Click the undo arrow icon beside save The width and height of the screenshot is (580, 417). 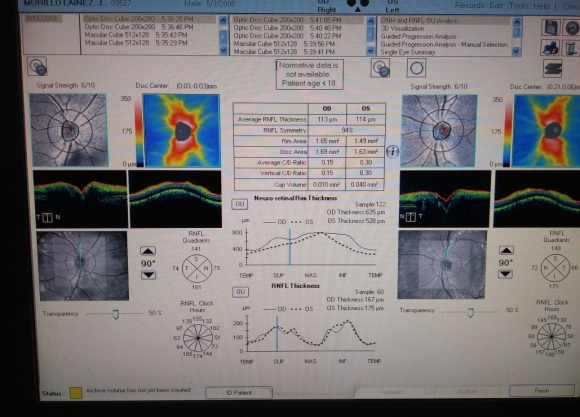coord(572,28)
